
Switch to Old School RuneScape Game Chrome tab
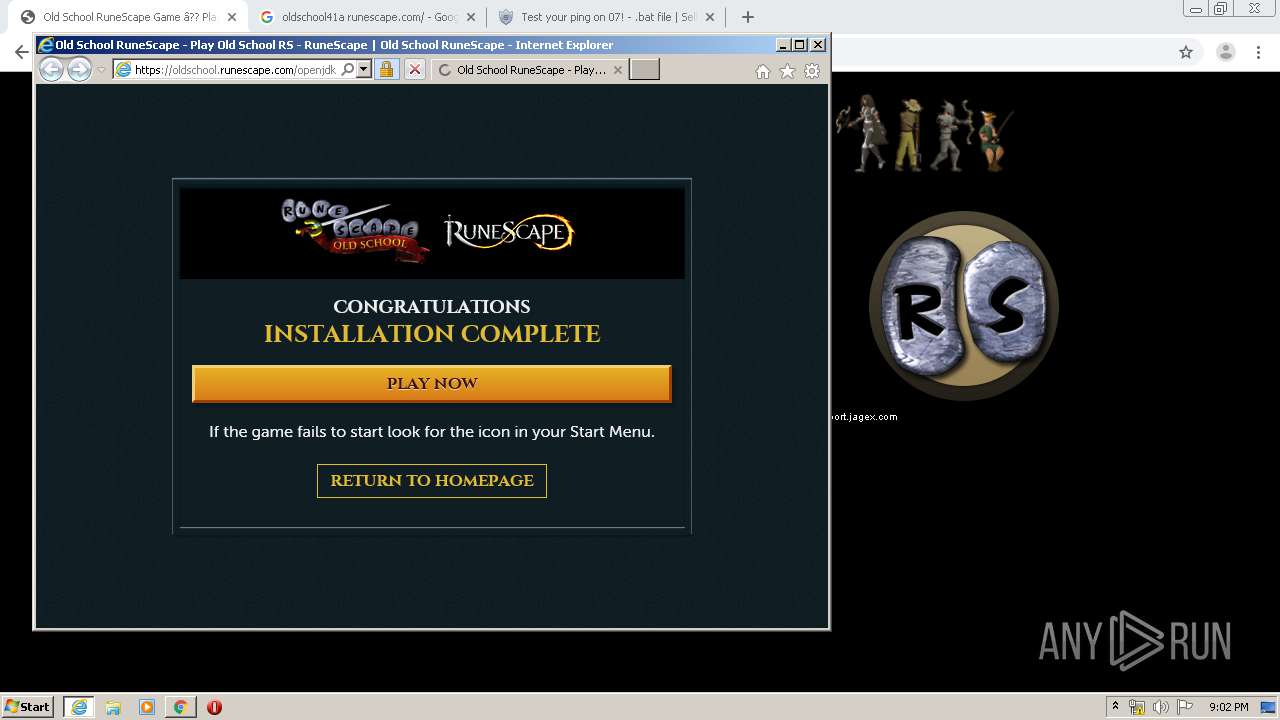pos(127,17)
